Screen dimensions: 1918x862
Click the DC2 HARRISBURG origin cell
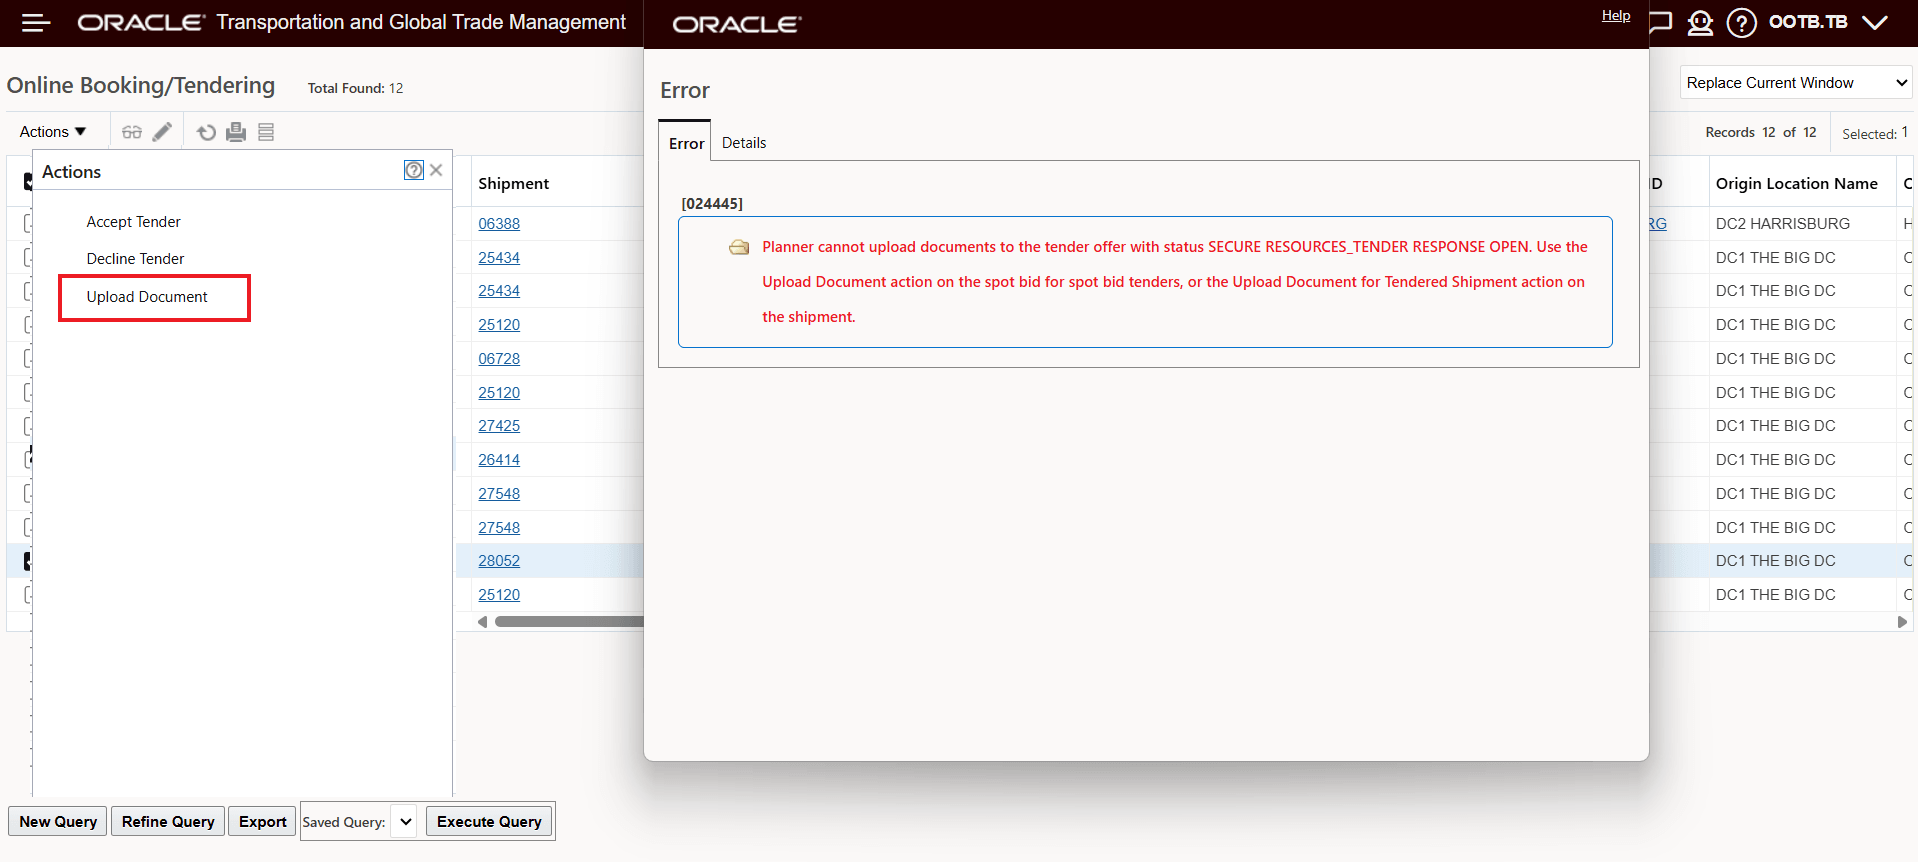[1783, 224]
